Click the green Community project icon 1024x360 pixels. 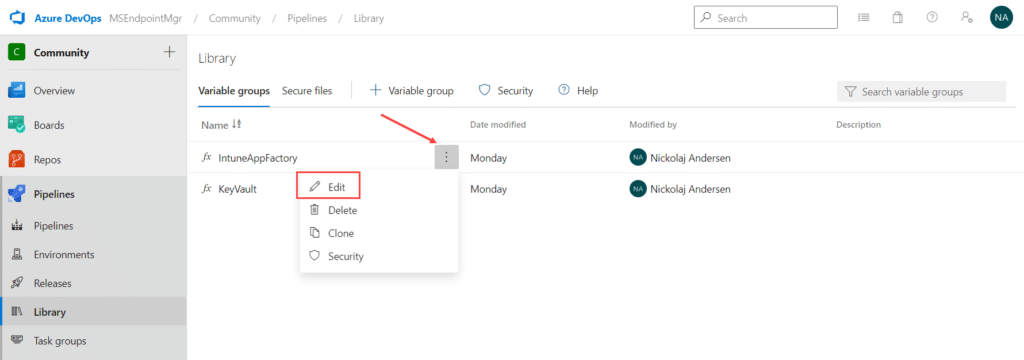pos(16,52)
